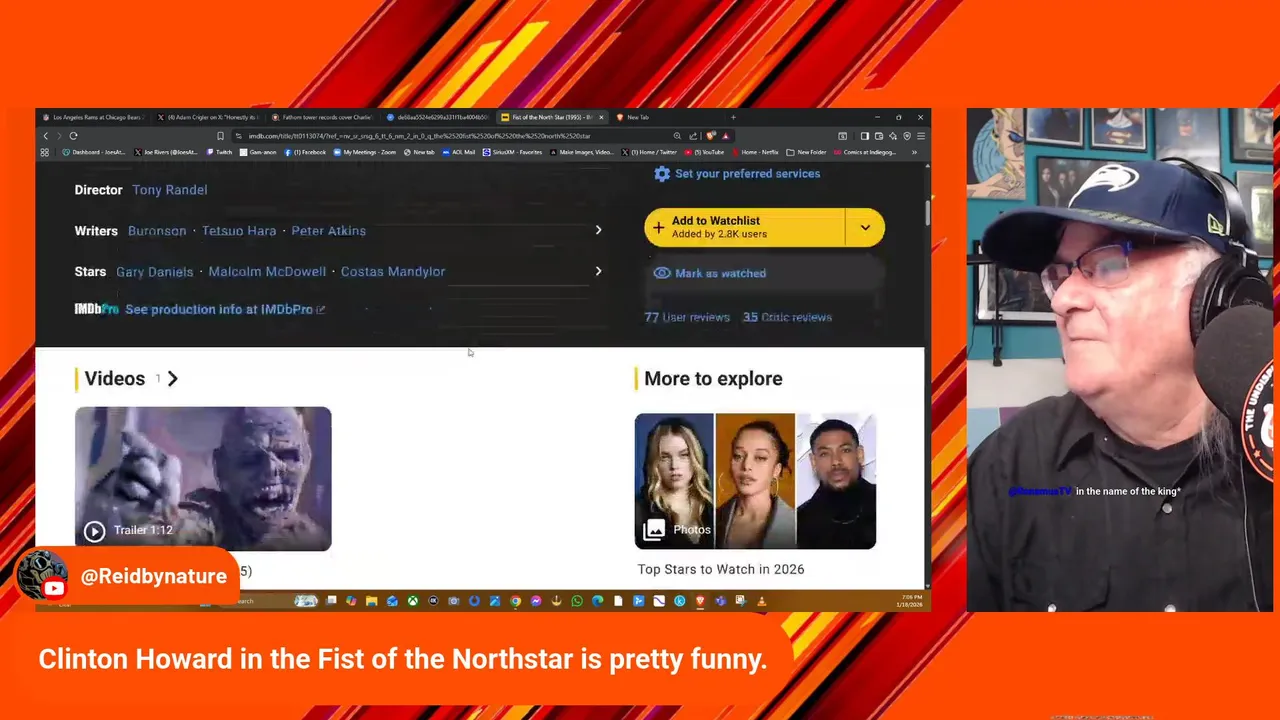
Task: Play the Trailer 1:12 video
Action: 203,479
